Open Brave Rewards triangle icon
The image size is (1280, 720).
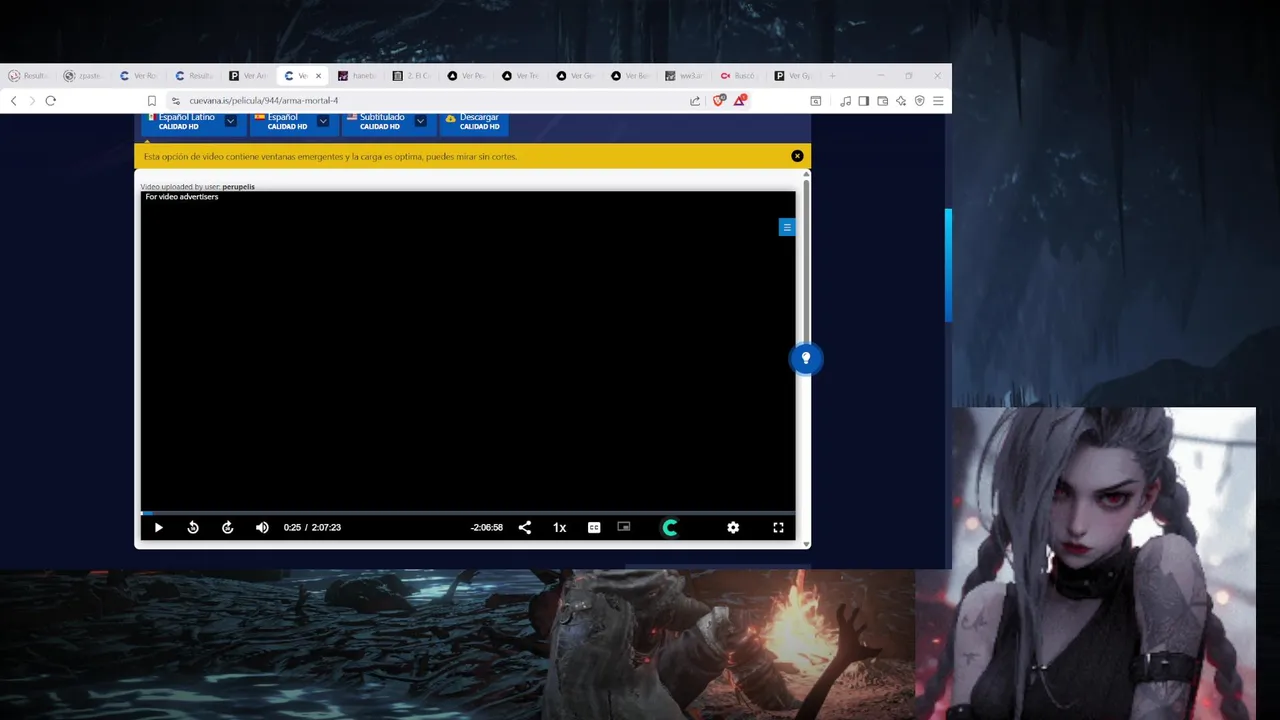(740, 101)
